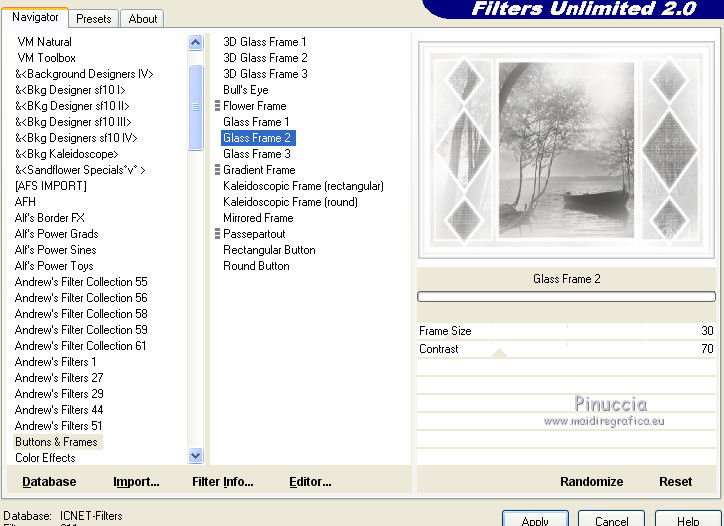The image size is (724, 526).
Task: Select &<Bkg Kaleidoscope> category
Action: point(66,154)
